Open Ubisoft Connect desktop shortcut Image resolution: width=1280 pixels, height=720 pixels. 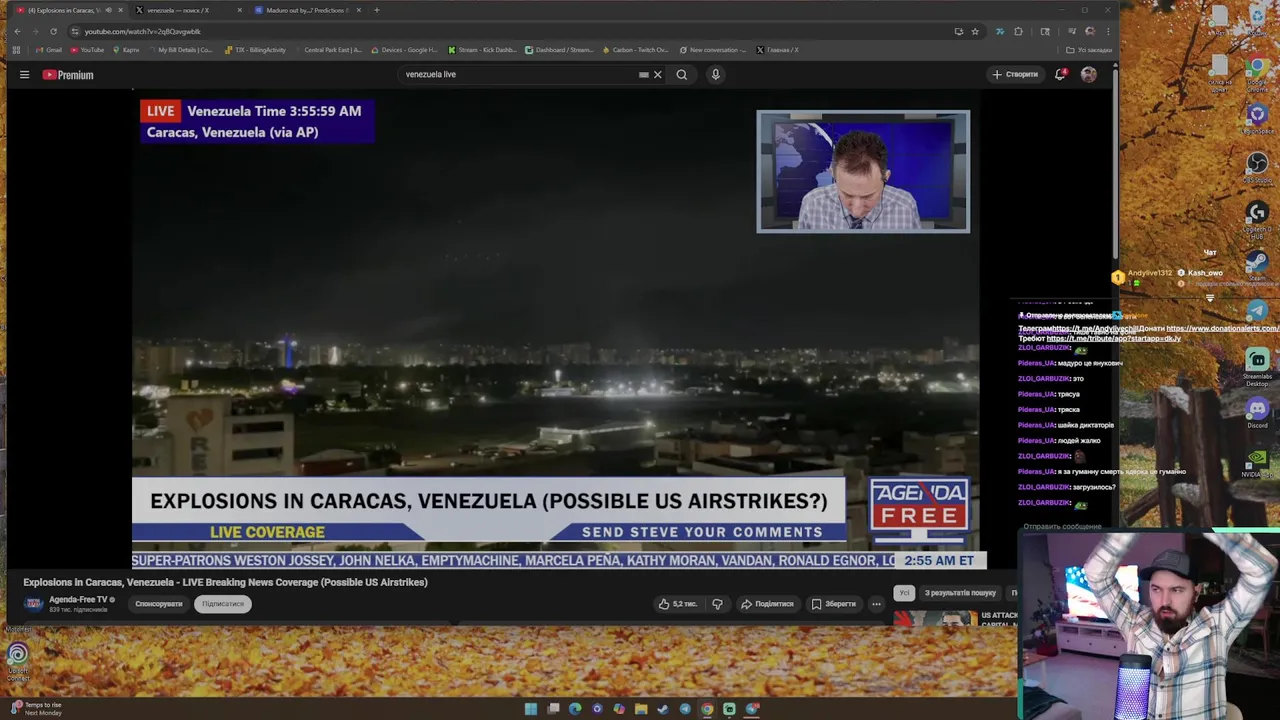tap(18, 660)
